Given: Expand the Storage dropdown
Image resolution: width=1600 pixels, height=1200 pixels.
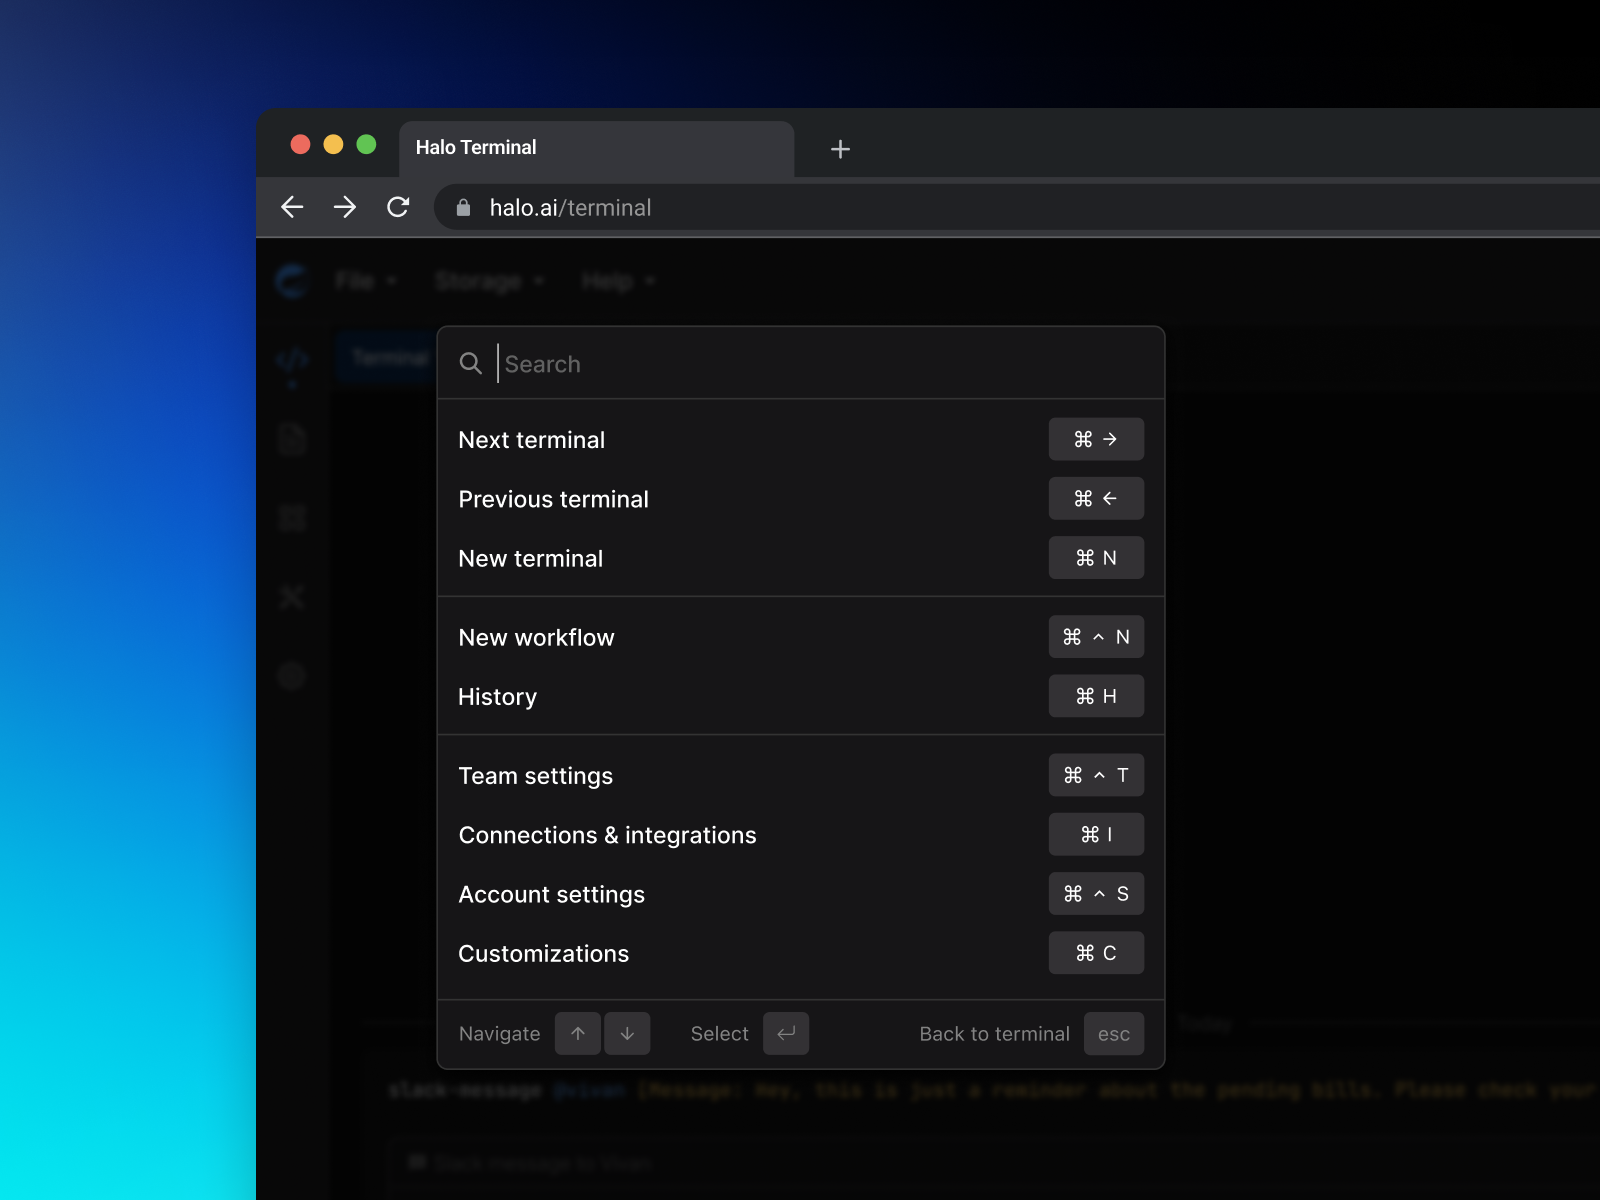Looking at the screenshot, I should pyautogui.click(x=481, y=281).
